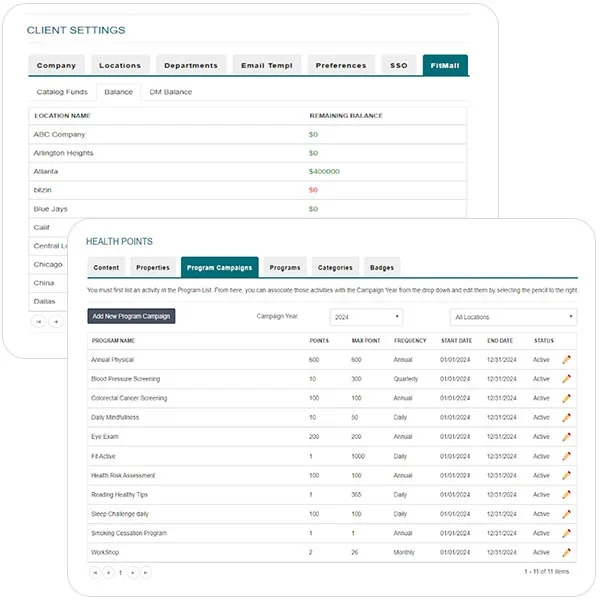Open the Catalog Funds sub-tab

pos(62,92)
